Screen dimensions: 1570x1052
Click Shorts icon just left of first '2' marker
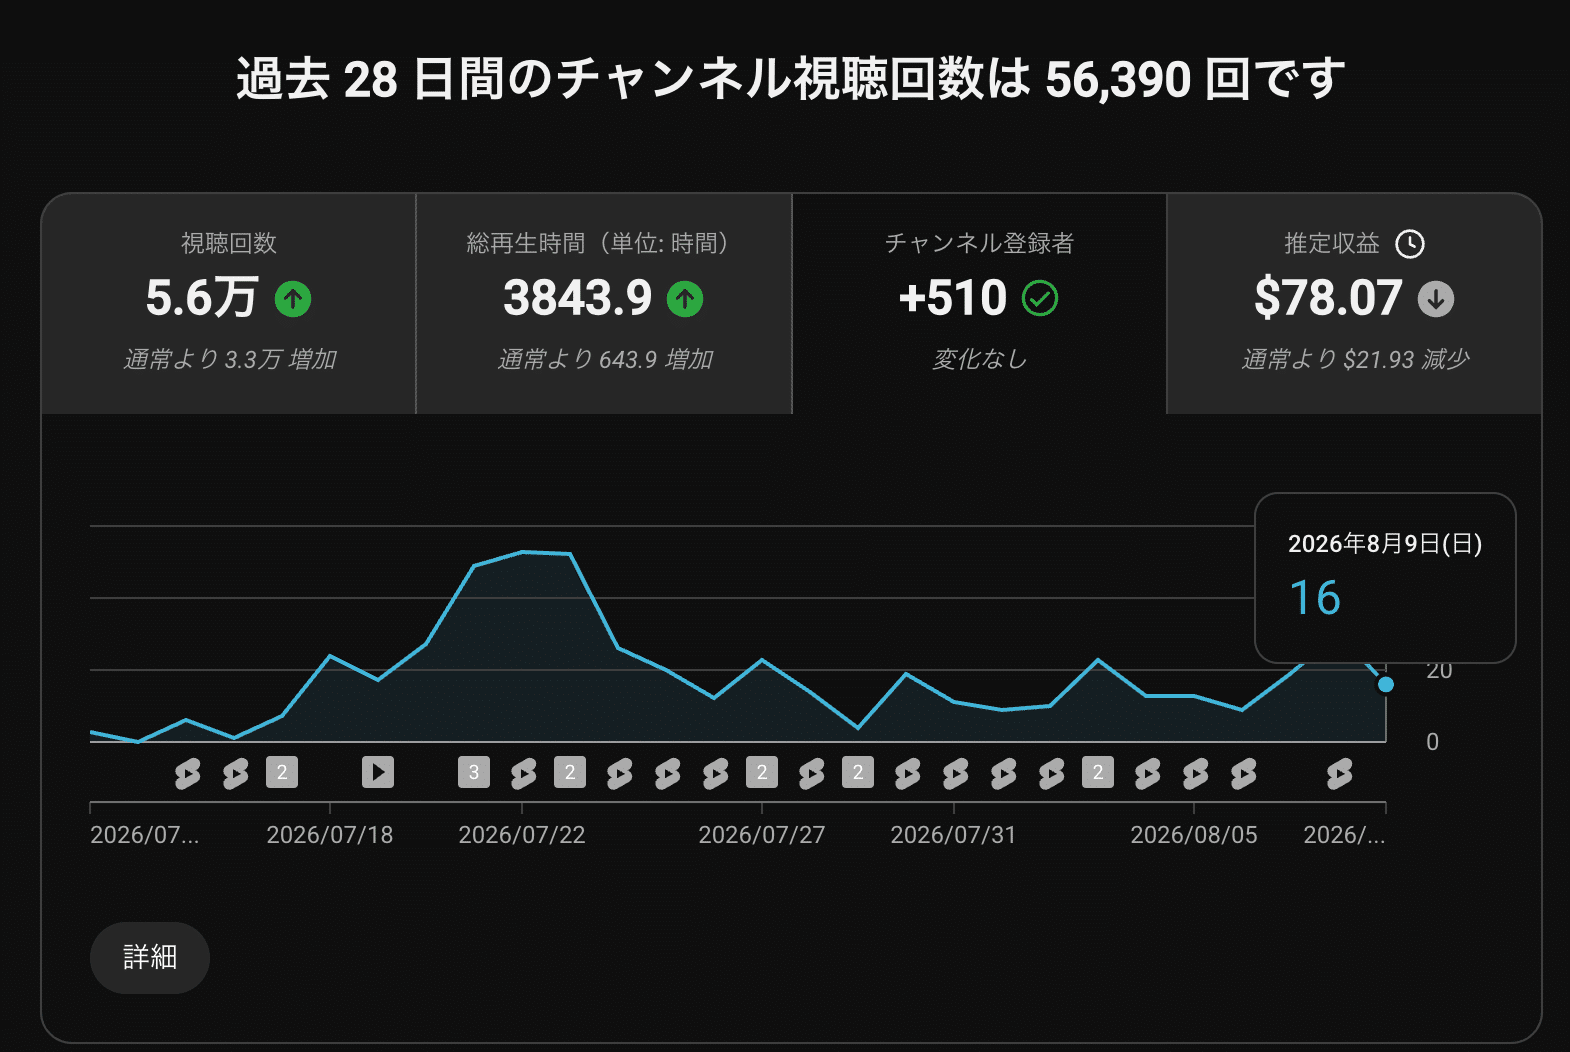point(235,773)
